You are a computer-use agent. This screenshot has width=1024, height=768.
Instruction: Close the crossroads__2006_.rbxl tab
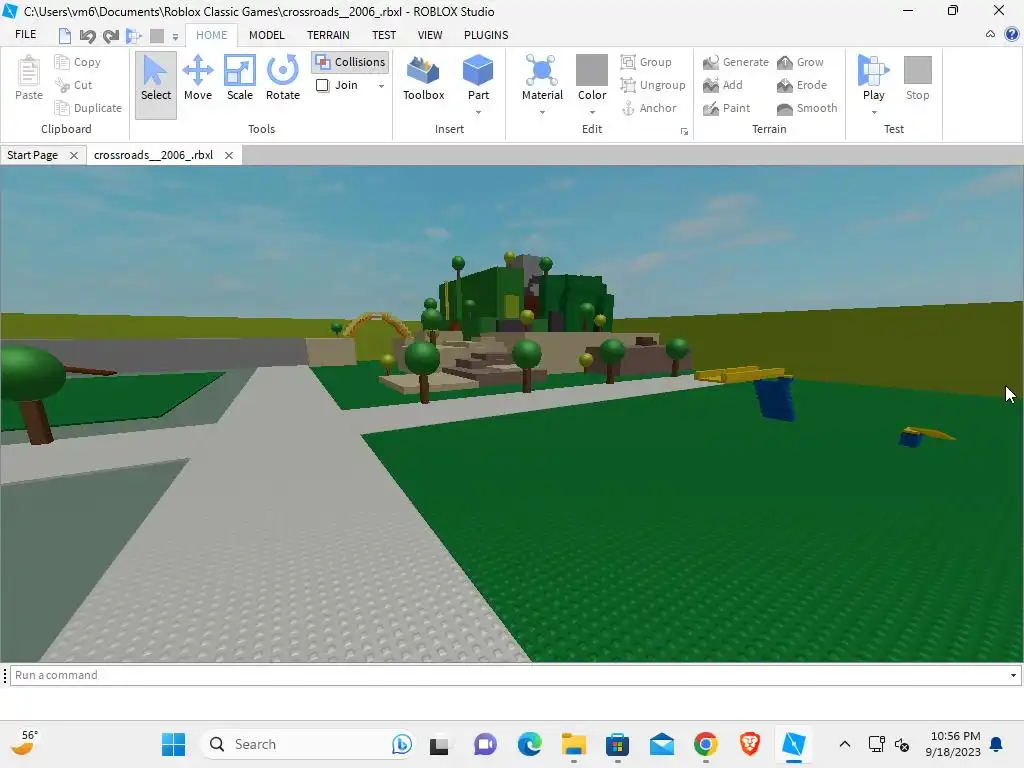click(x=229, y=155)
